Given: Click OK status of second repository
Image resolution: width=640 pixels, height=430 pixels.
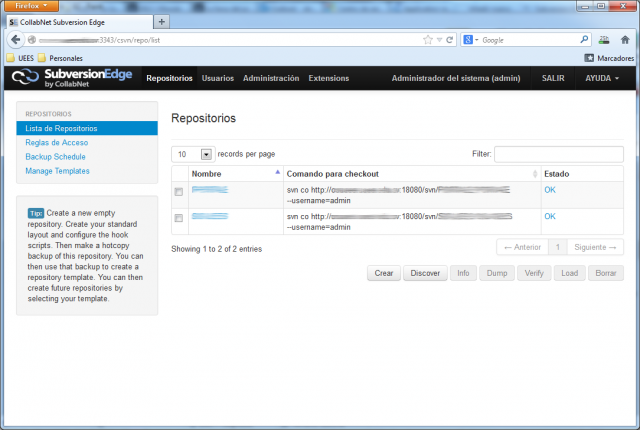Looking at the screenshot, I should pos(550,216).
